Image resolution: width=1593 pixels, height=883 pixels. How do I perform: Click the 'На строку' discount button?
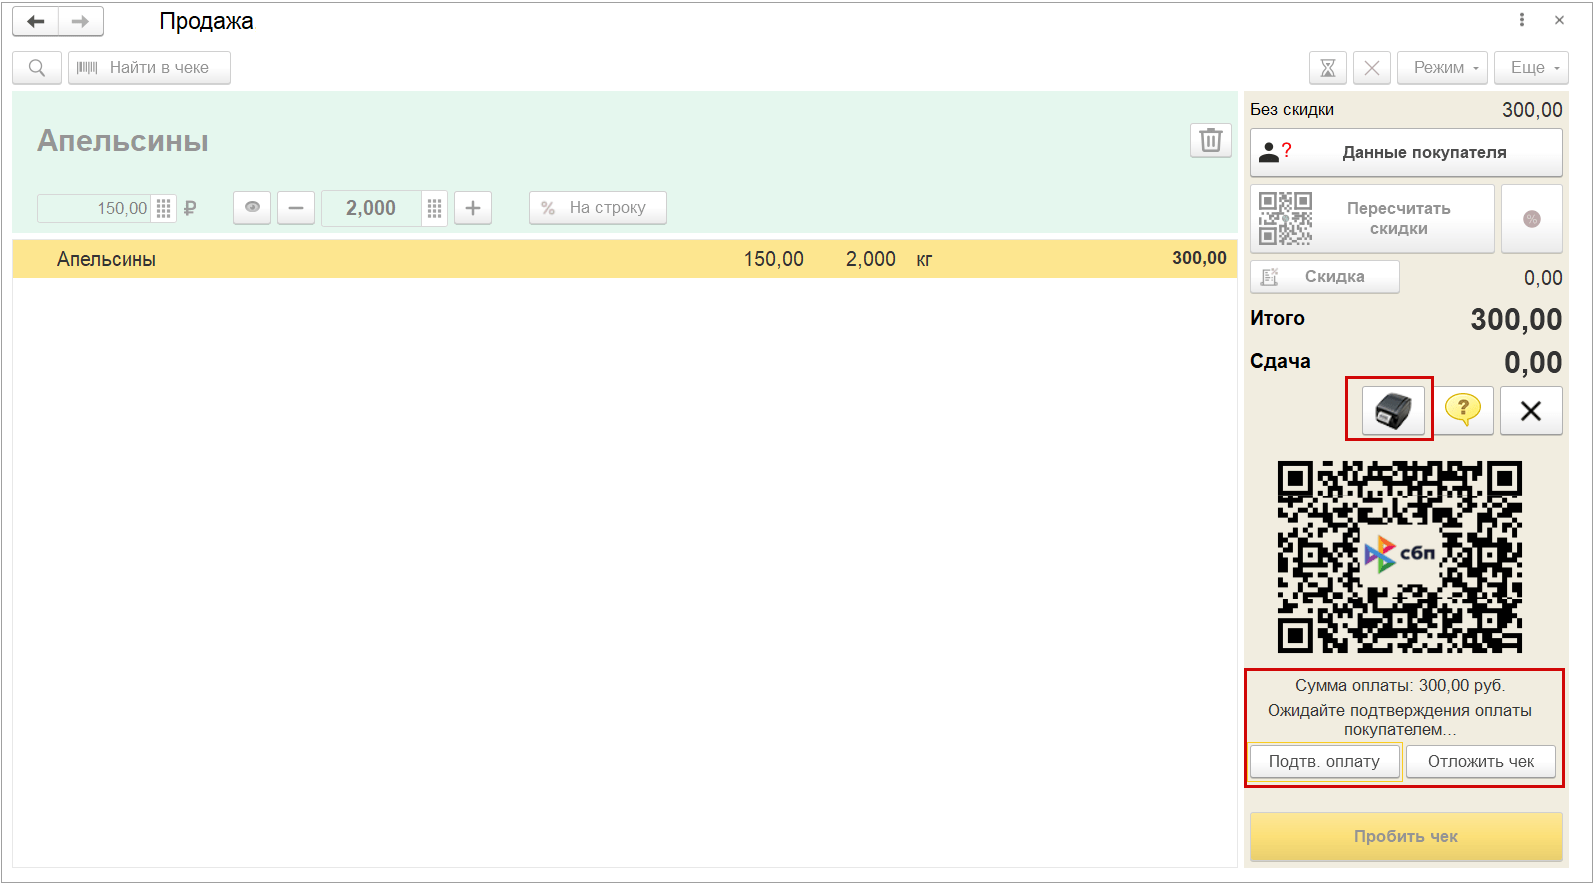pos(597,208)
